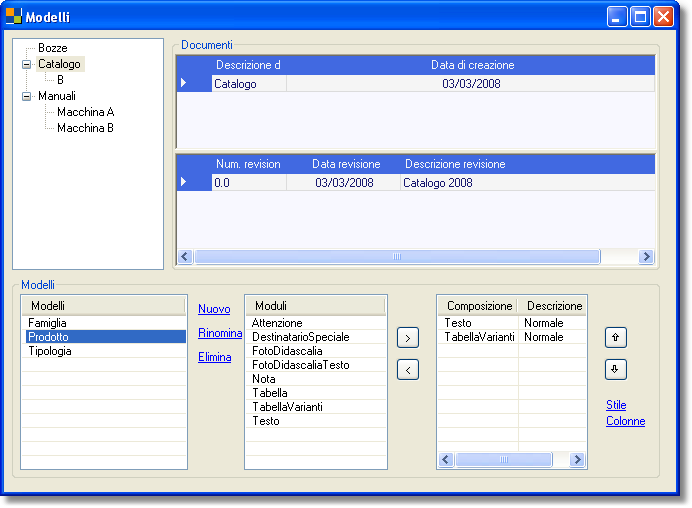Collapse the Manuali tree node
Screen dimensions: 692x508
tap(26, 96)
